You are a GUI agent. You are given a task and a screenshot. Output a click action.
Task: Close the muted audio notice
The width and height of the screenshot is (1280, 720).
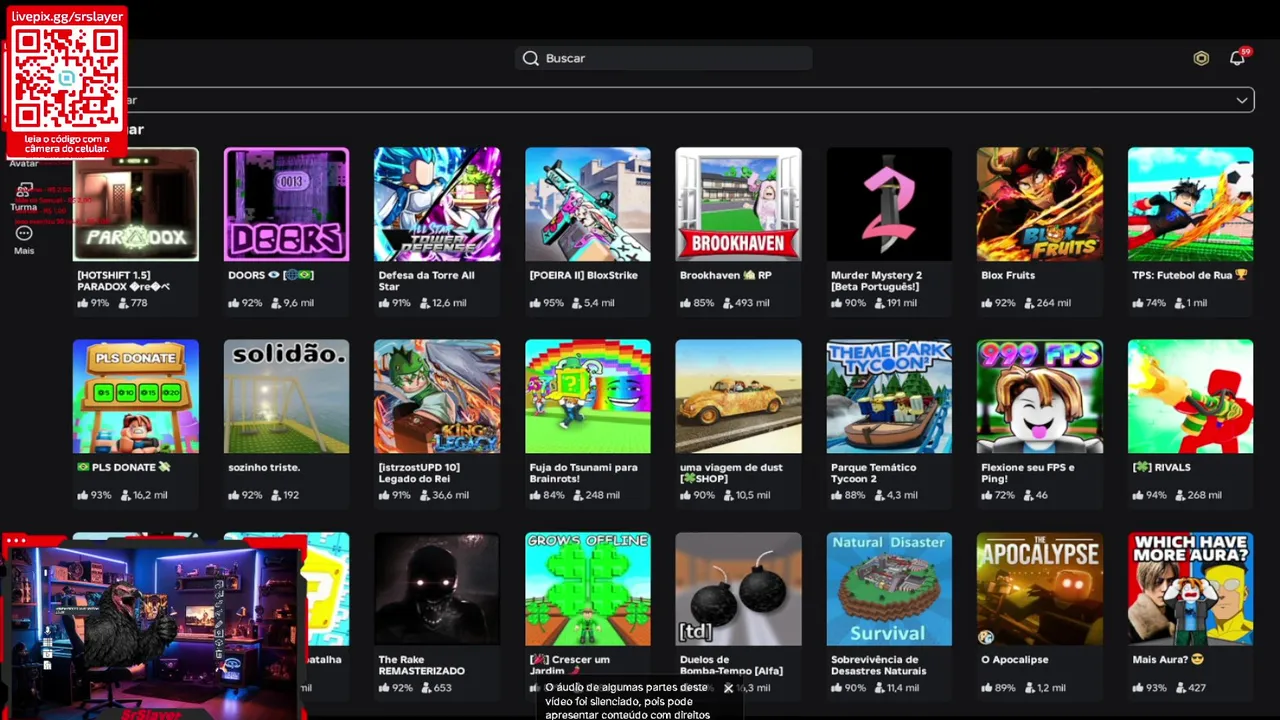click(728, 688)
